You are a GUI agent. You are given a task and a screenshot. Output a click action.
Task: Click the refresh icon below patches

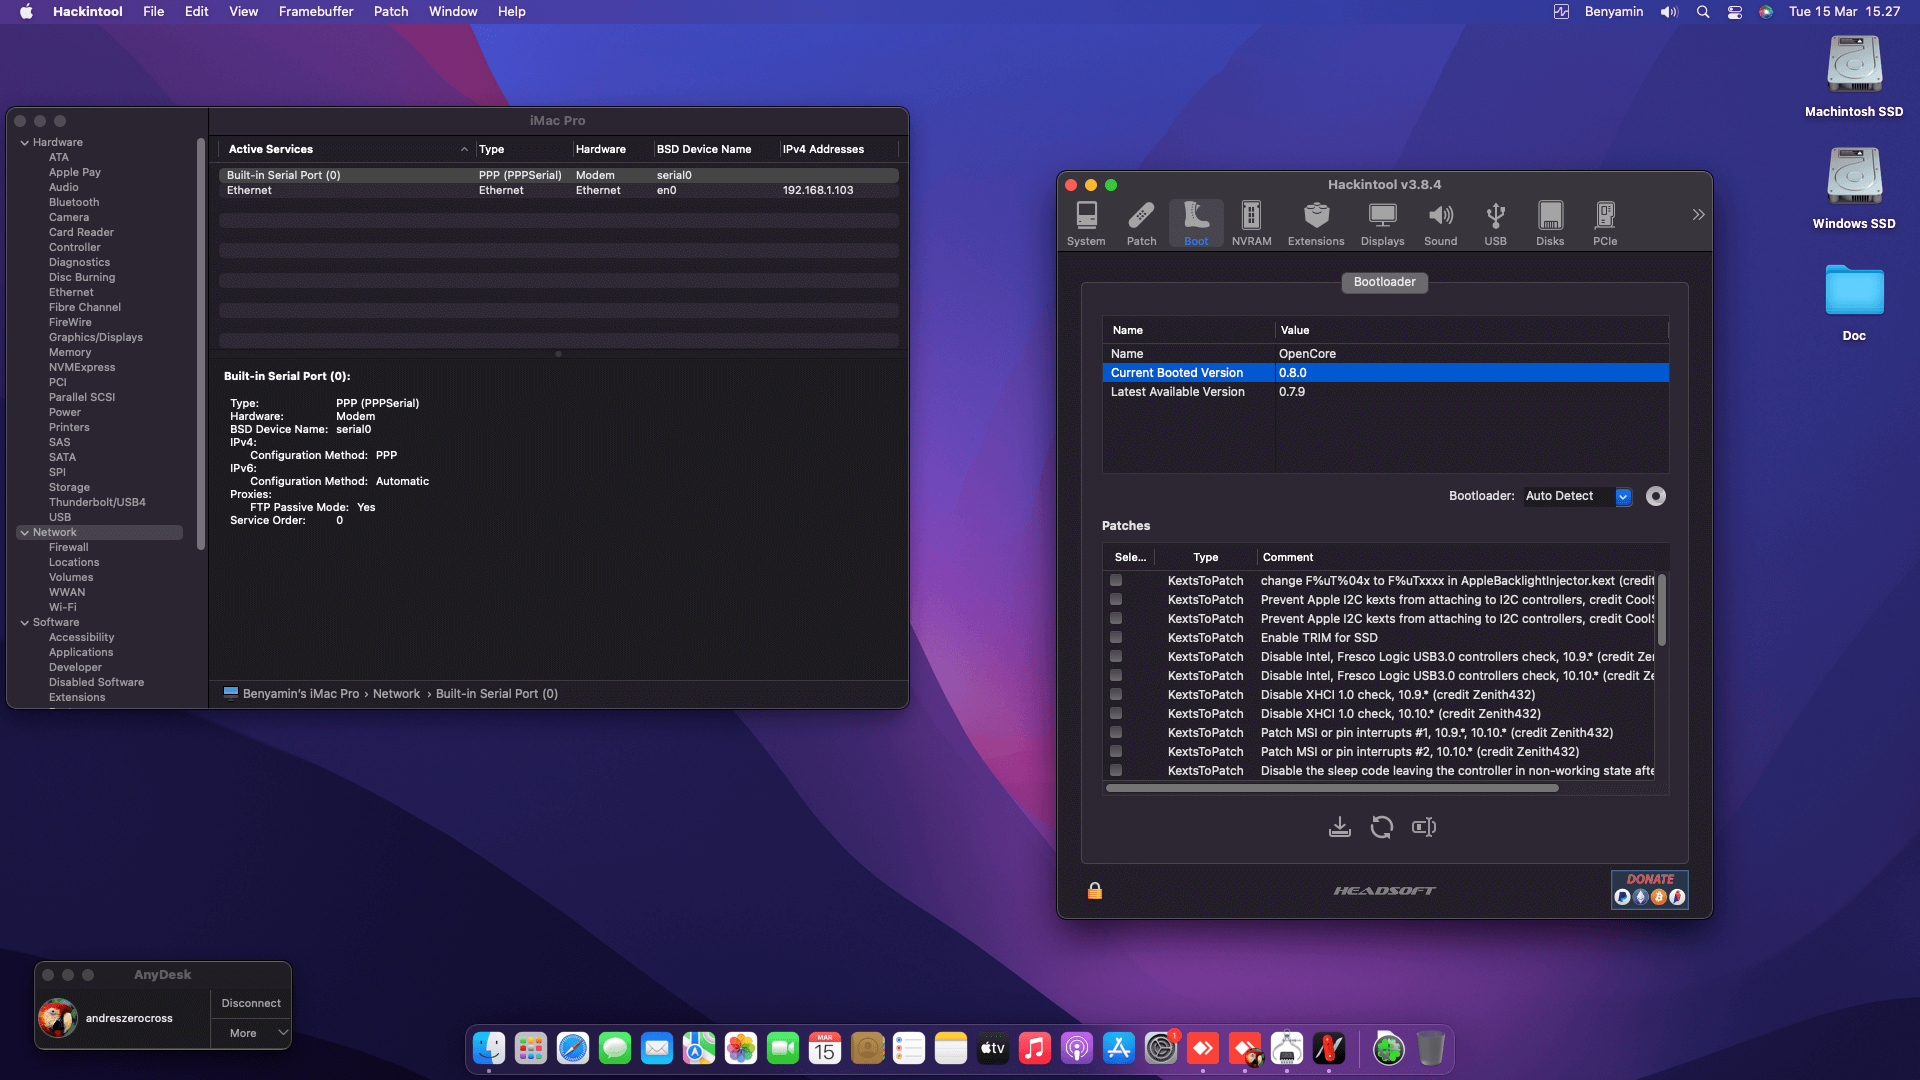coord(1381,827)
